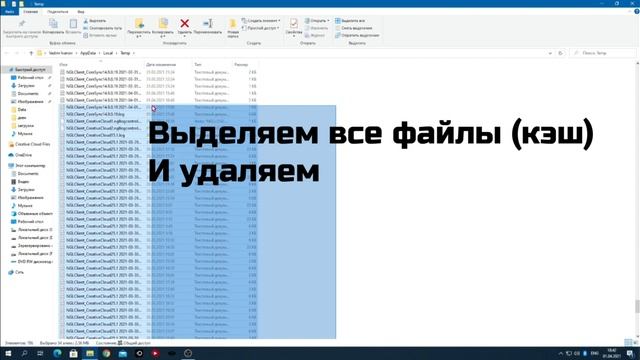Click Выделить все (Select all)
The image size is (640, 360).
tap(350, 21)
